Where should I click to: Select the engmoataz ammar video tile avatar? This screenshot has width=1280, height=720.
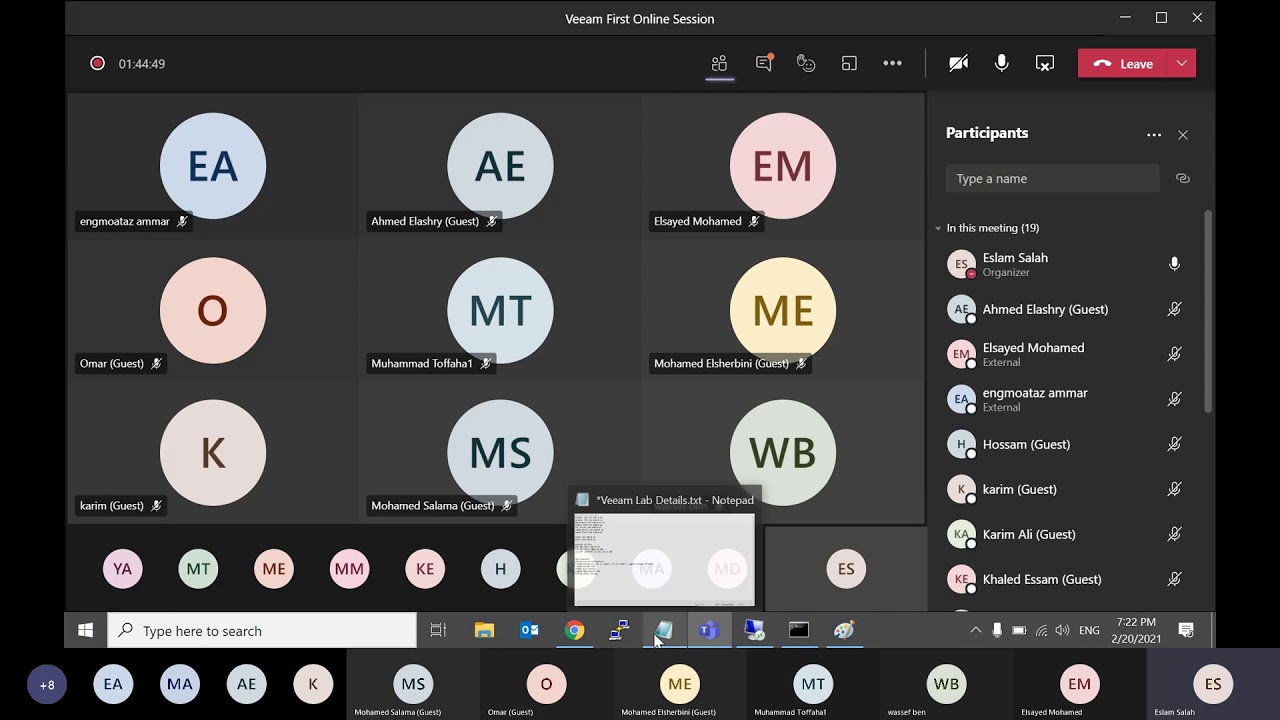click(213, 166)
